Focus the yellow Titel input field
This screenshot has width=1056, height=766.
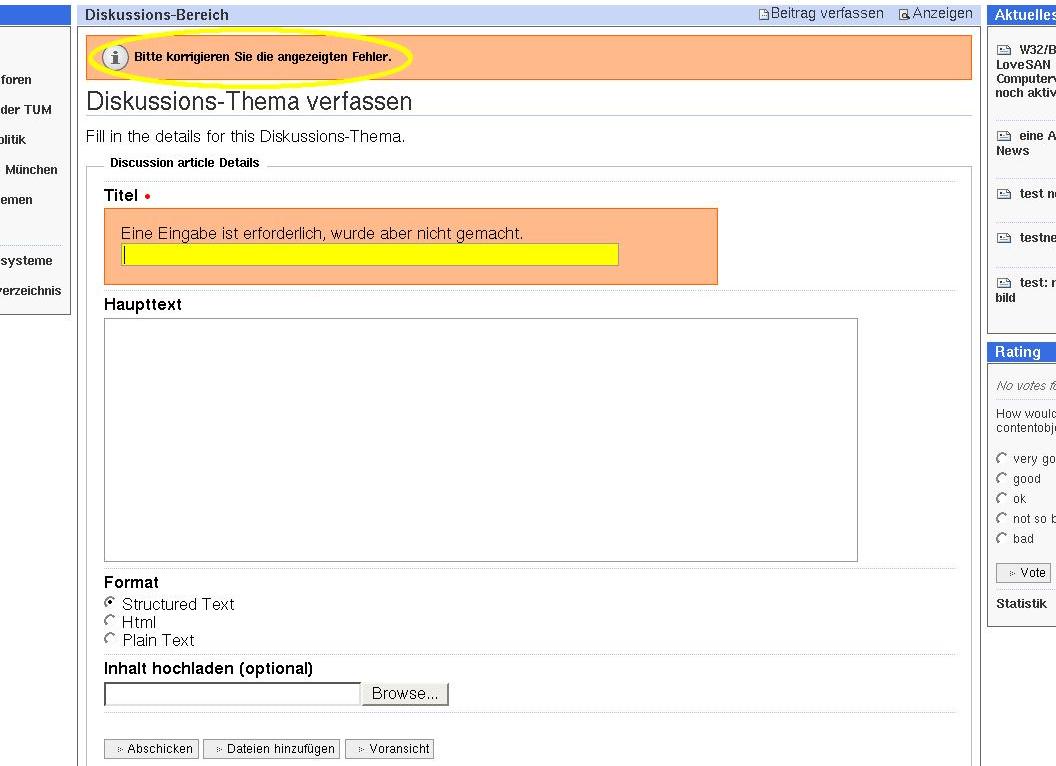[x=370, y=255]
